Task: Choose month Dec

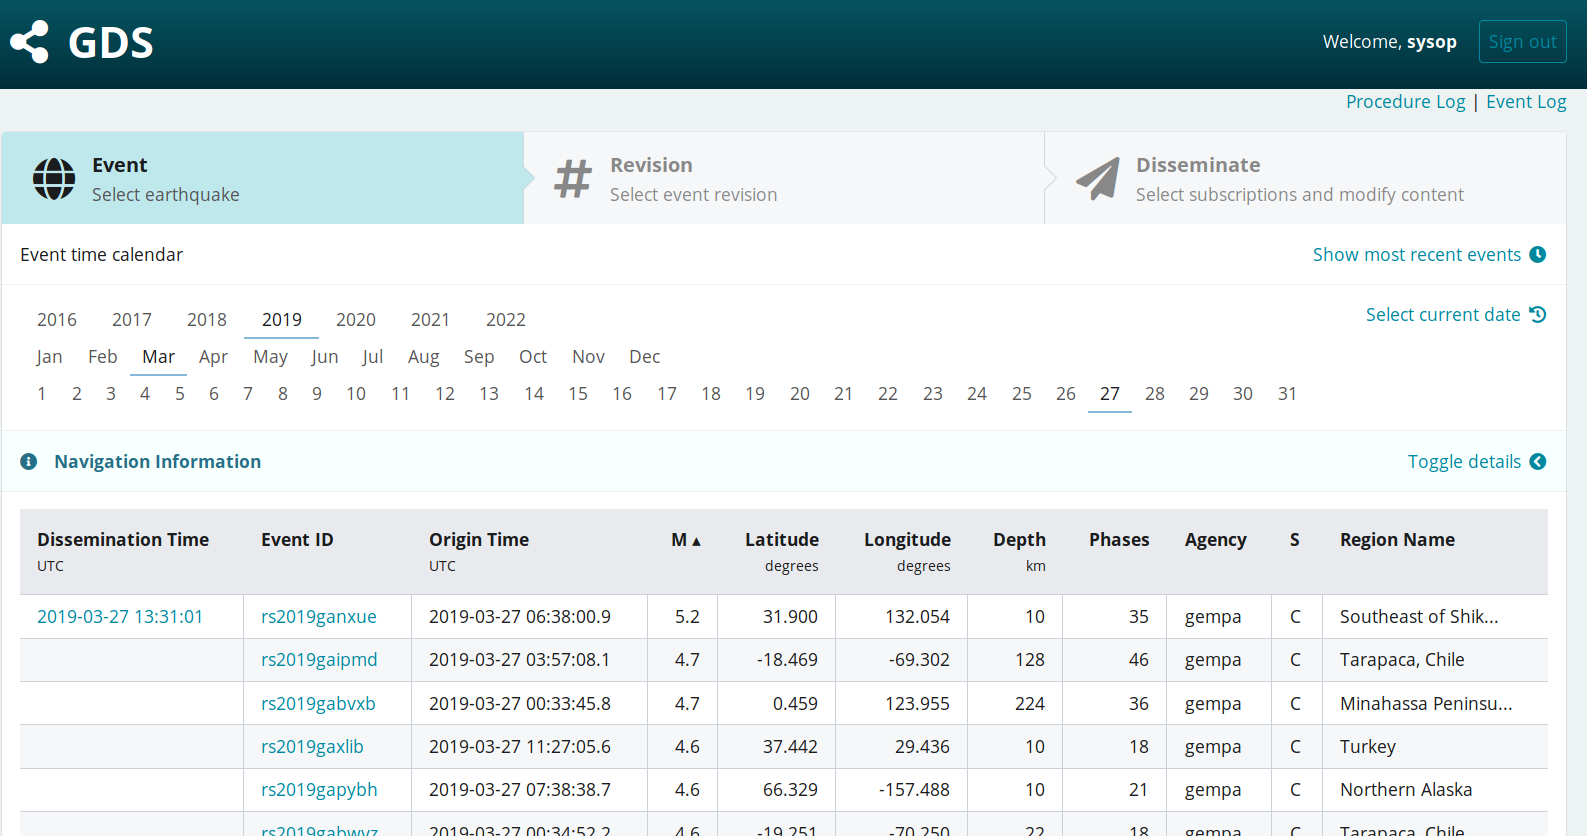Action: click(x=645, y=357)
